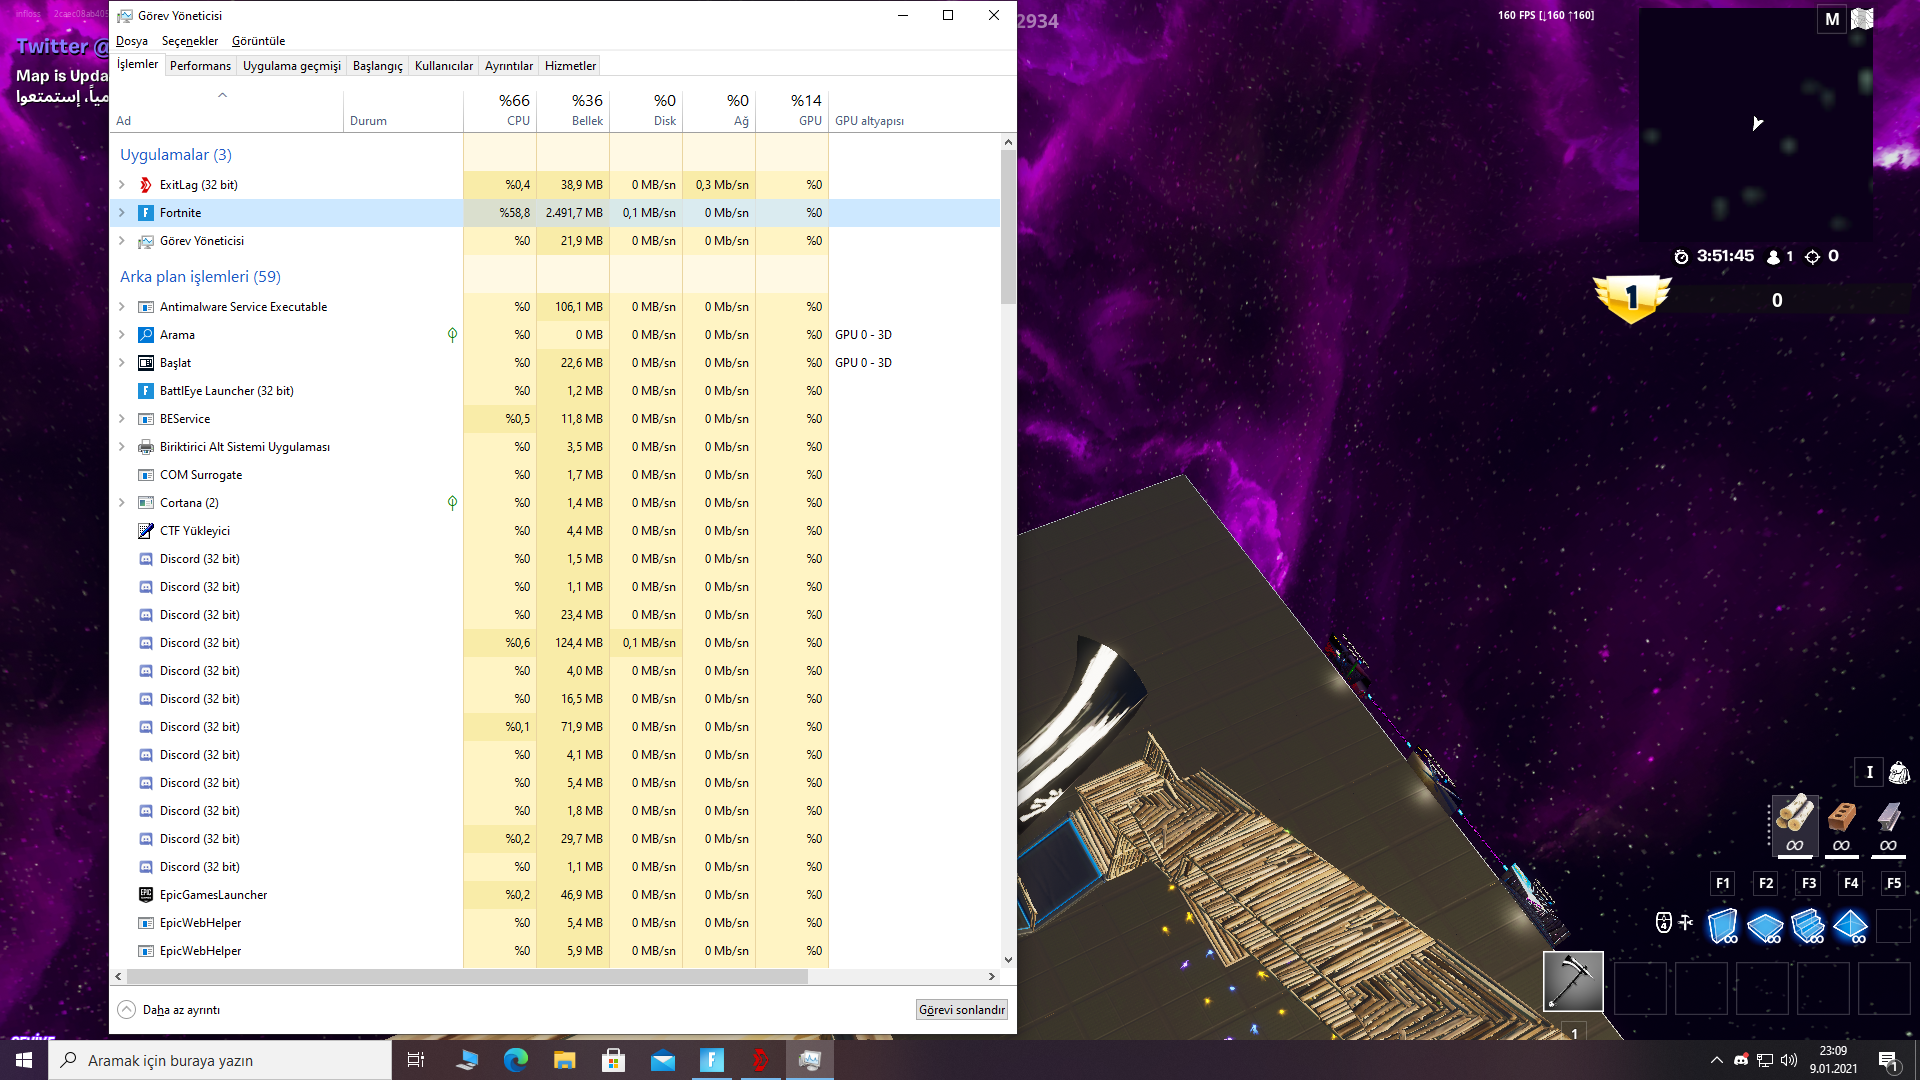Open Microsoft Edge from the taskbar

516,1060
